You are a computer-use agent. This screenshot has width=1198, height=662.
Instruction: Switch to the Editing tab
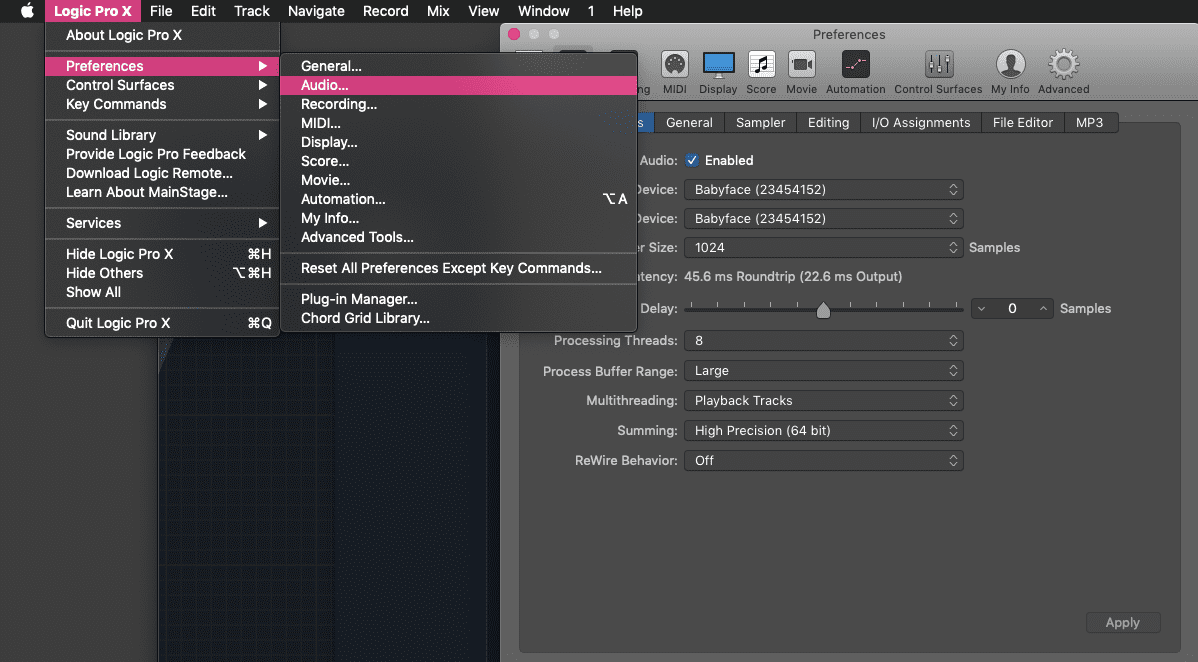coord(828,122)
